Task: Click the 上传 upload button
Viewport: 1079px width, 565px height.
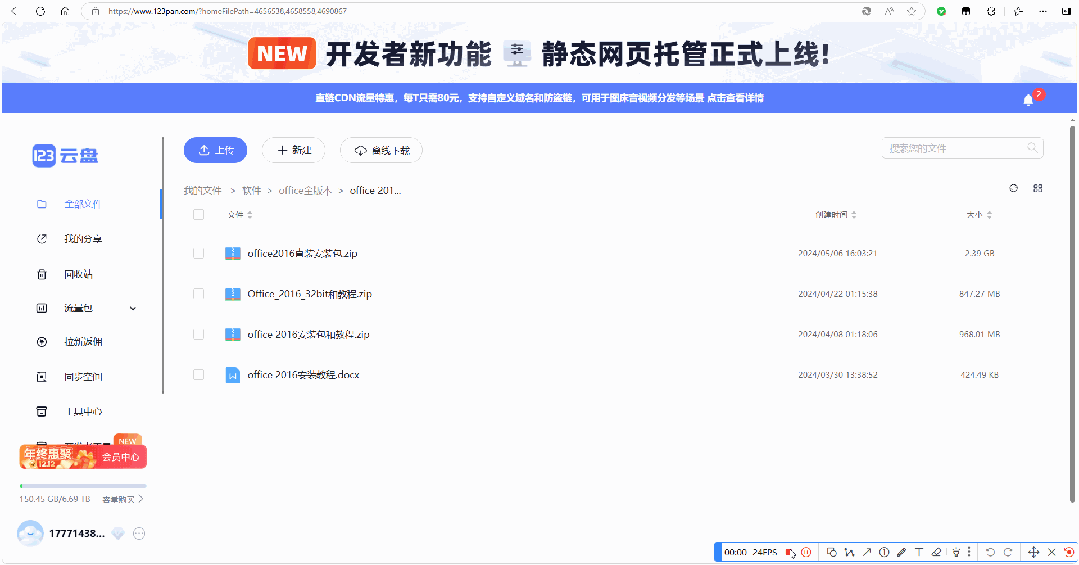Action: [215, 150]
